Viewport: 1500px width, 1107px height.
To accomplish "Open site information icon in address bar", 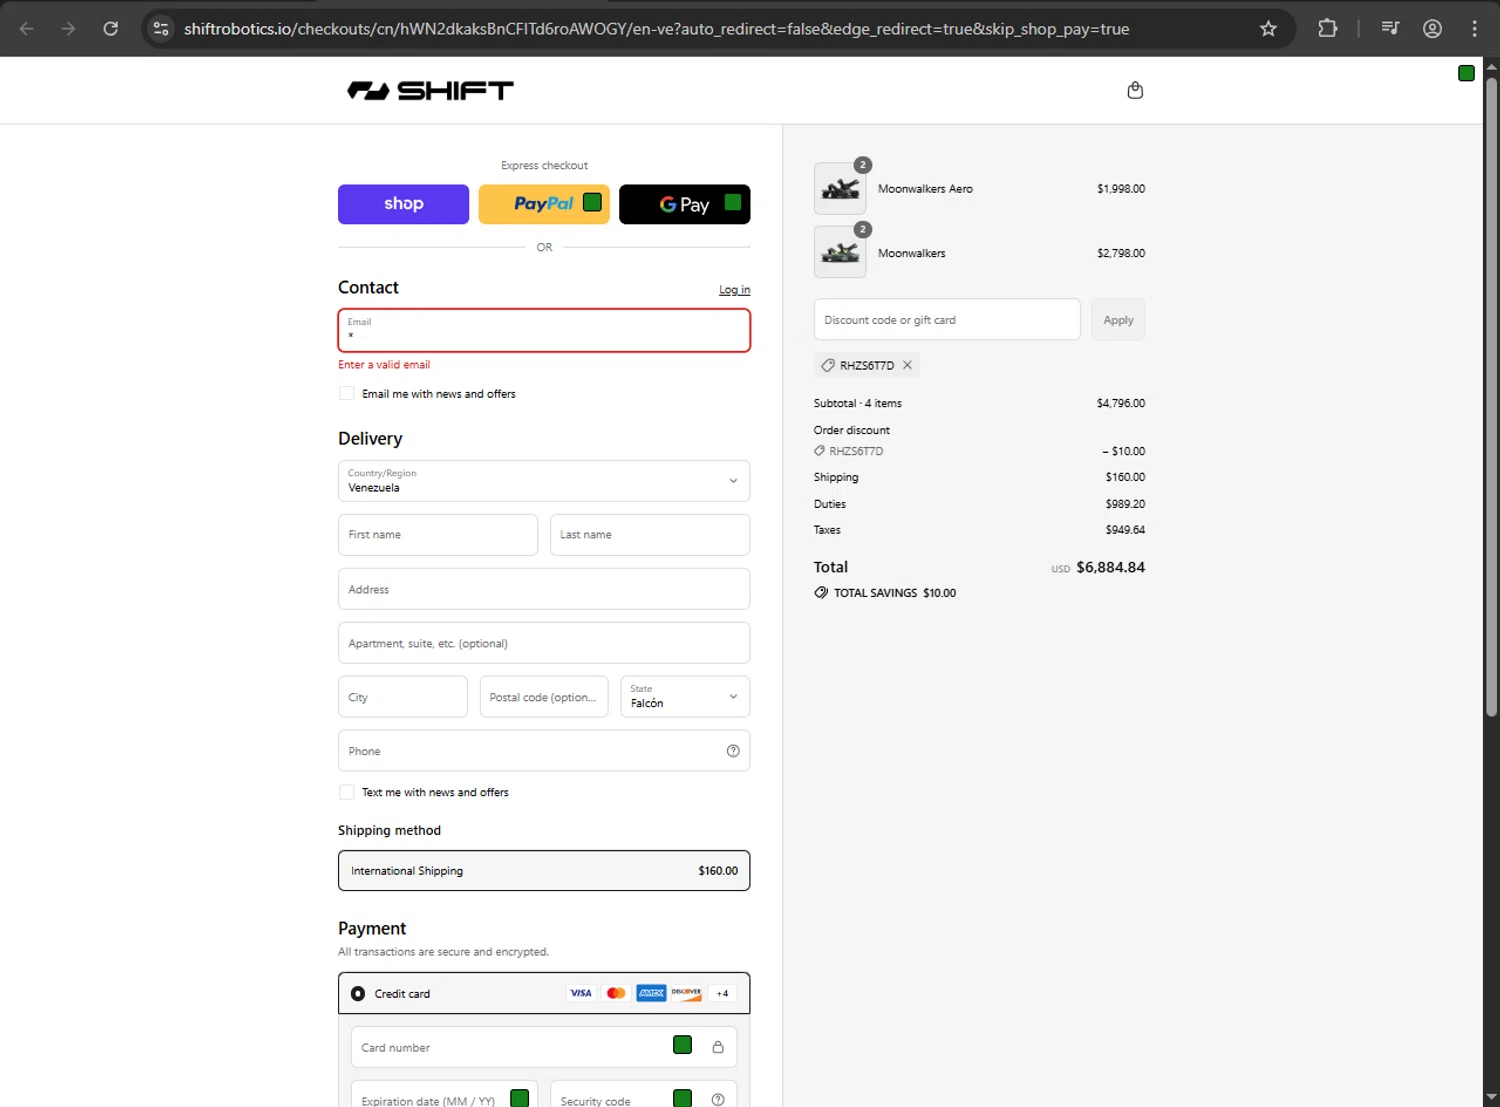I will coord(160,28).
